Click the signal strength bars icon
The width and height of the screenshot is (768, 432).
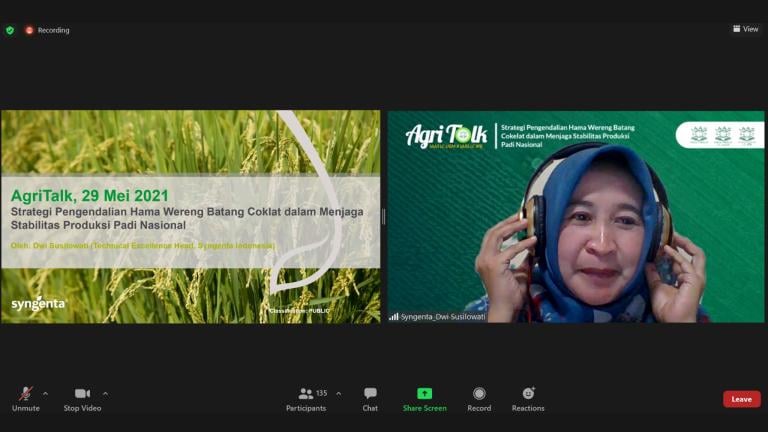(394, 317)
